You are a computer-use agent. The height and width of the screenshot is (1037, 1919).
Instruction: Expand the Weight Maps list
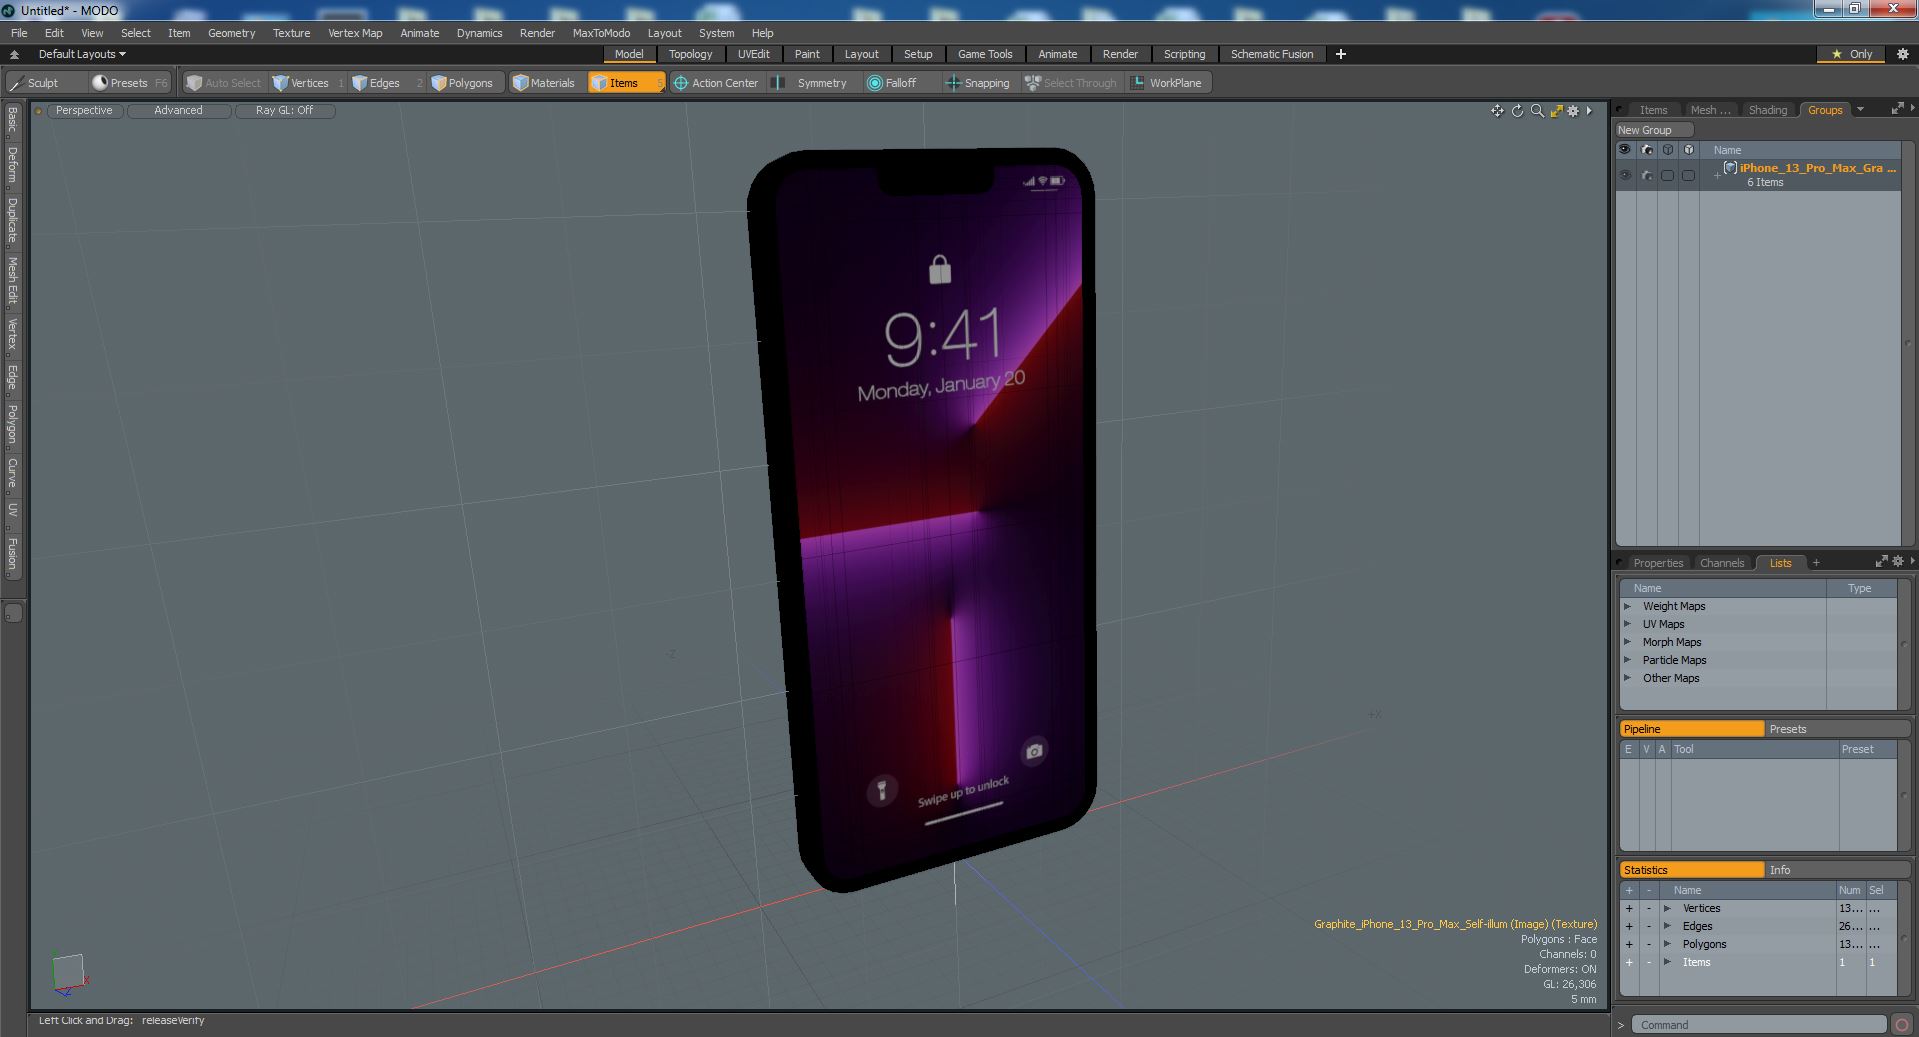coord(1628,606)
